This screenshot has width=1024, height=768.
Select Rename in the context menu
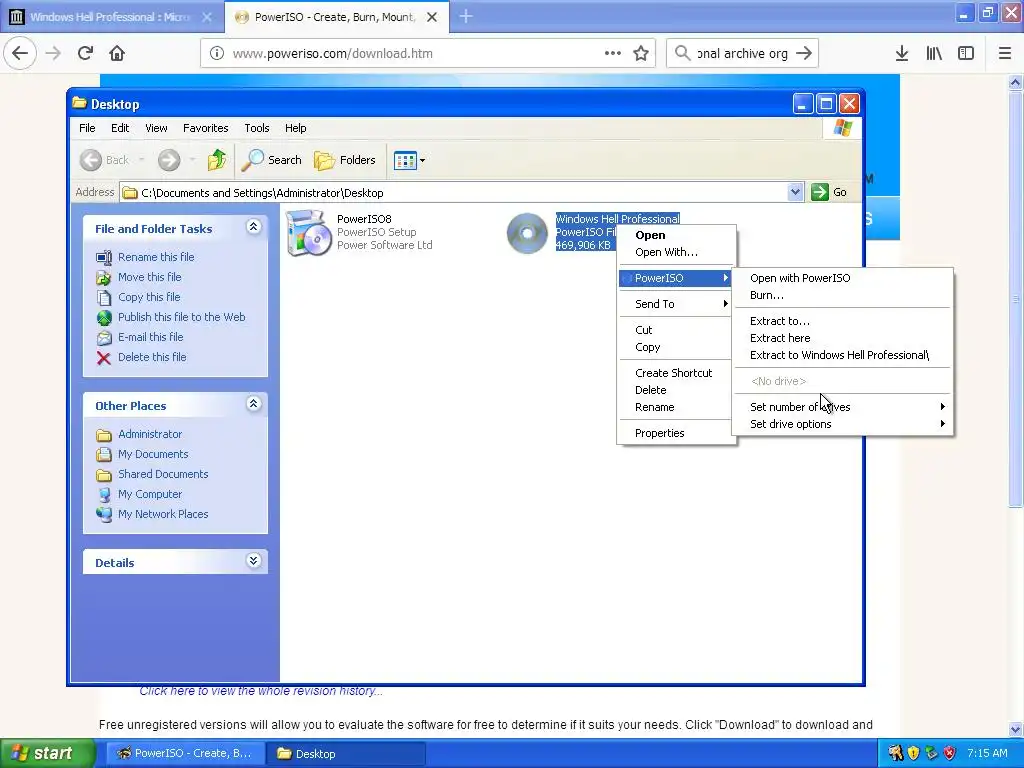tap(677, 407)
